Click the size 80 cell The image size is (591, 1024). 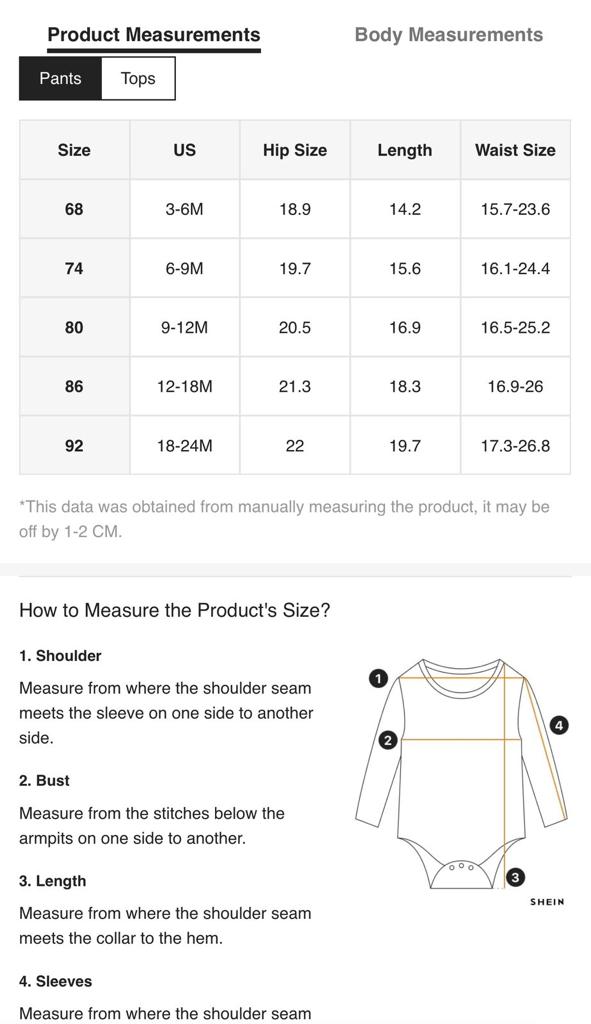[74, 327]
